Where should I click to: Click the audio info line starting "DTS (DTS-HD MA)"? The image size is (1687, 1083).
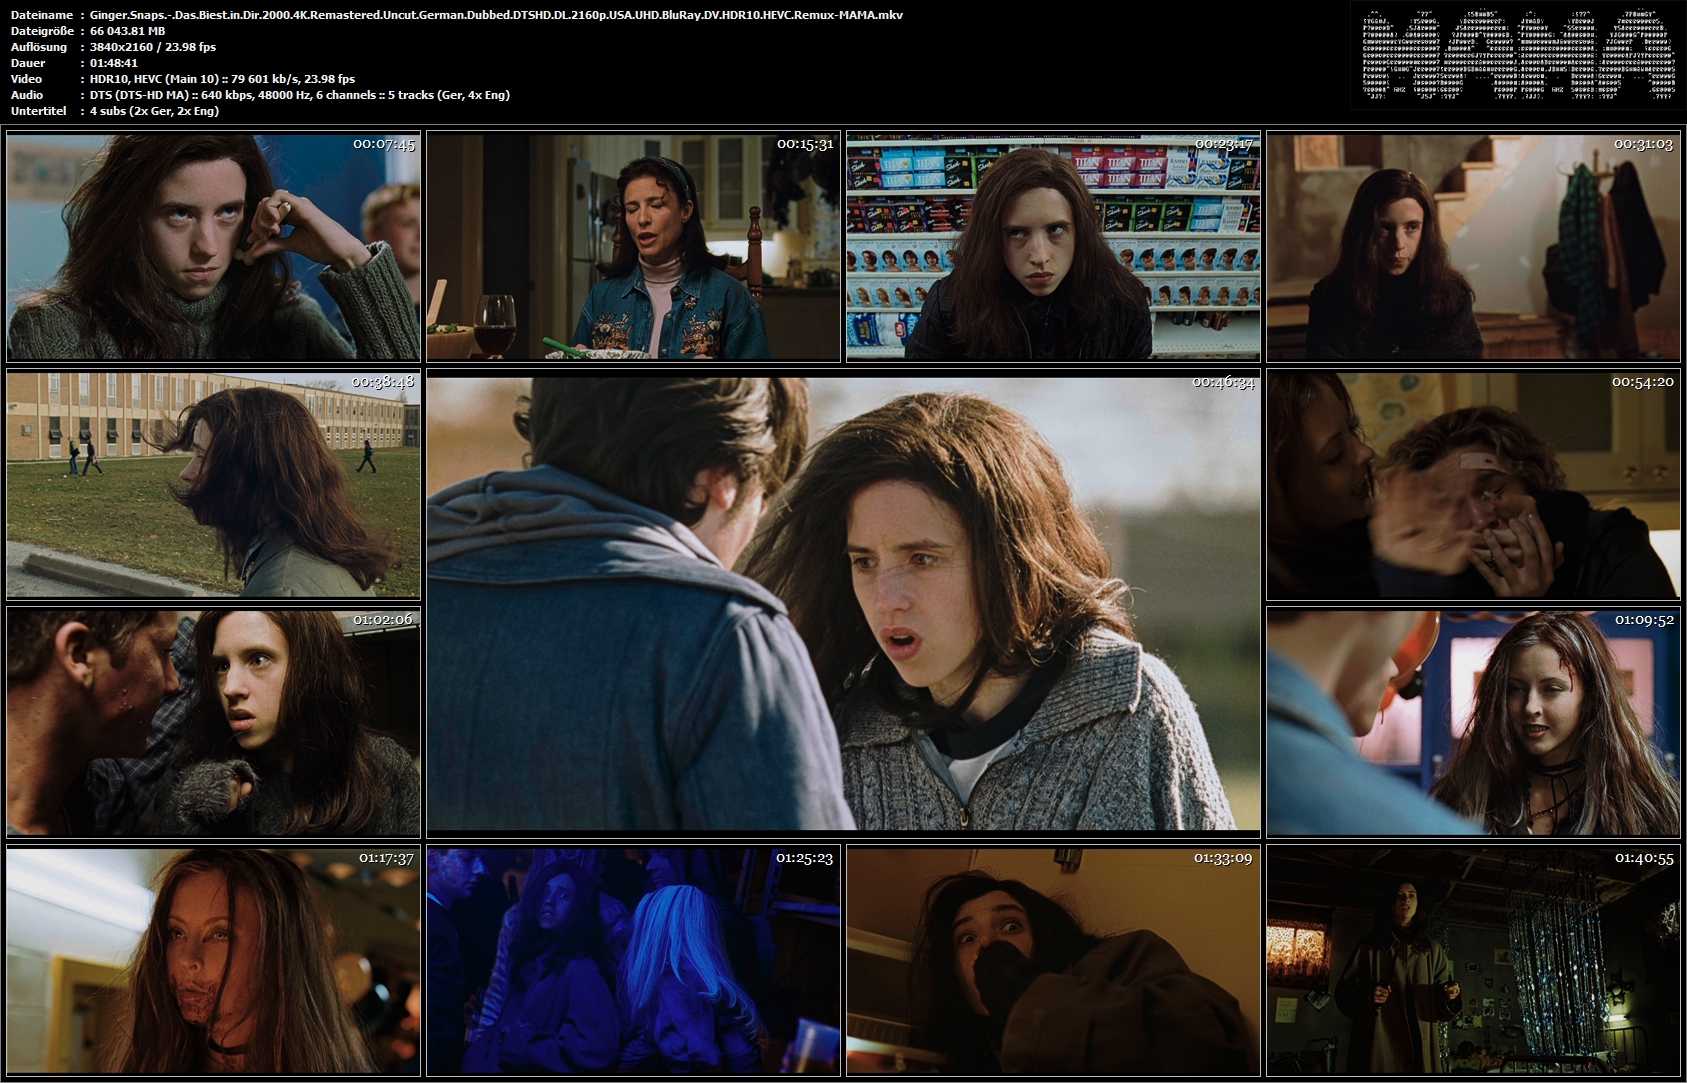coord(300,95)
